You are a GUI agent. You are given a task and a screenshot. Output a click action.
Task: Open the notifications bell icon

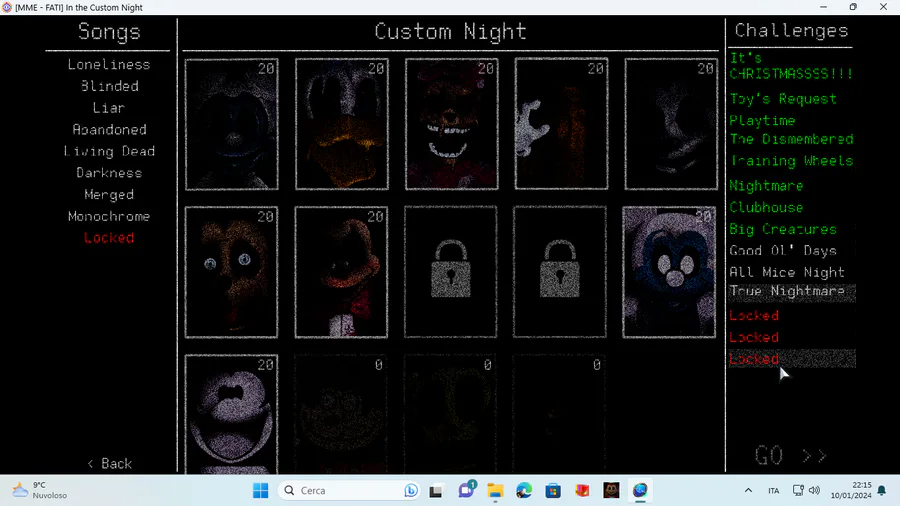coord(882,491)
